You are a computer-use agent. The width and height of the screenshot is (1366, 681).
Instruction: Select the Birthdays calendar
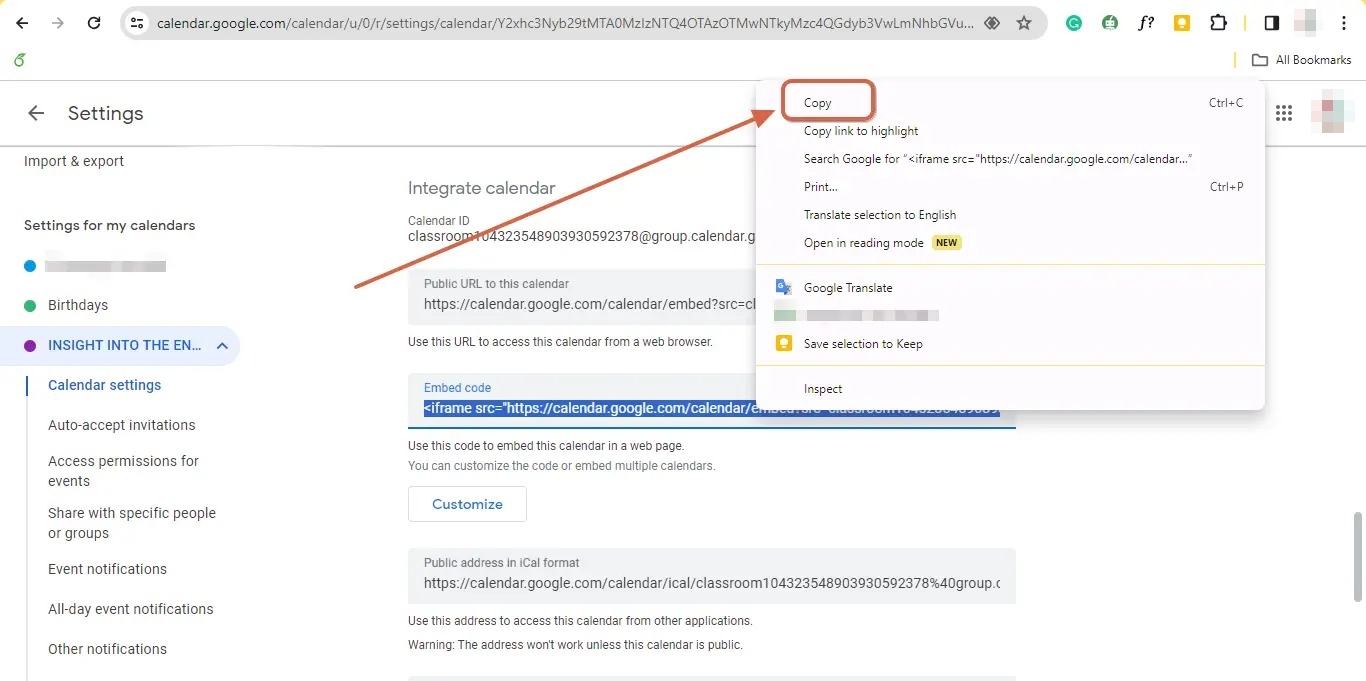pyautogui.click(x=78, y=305)
